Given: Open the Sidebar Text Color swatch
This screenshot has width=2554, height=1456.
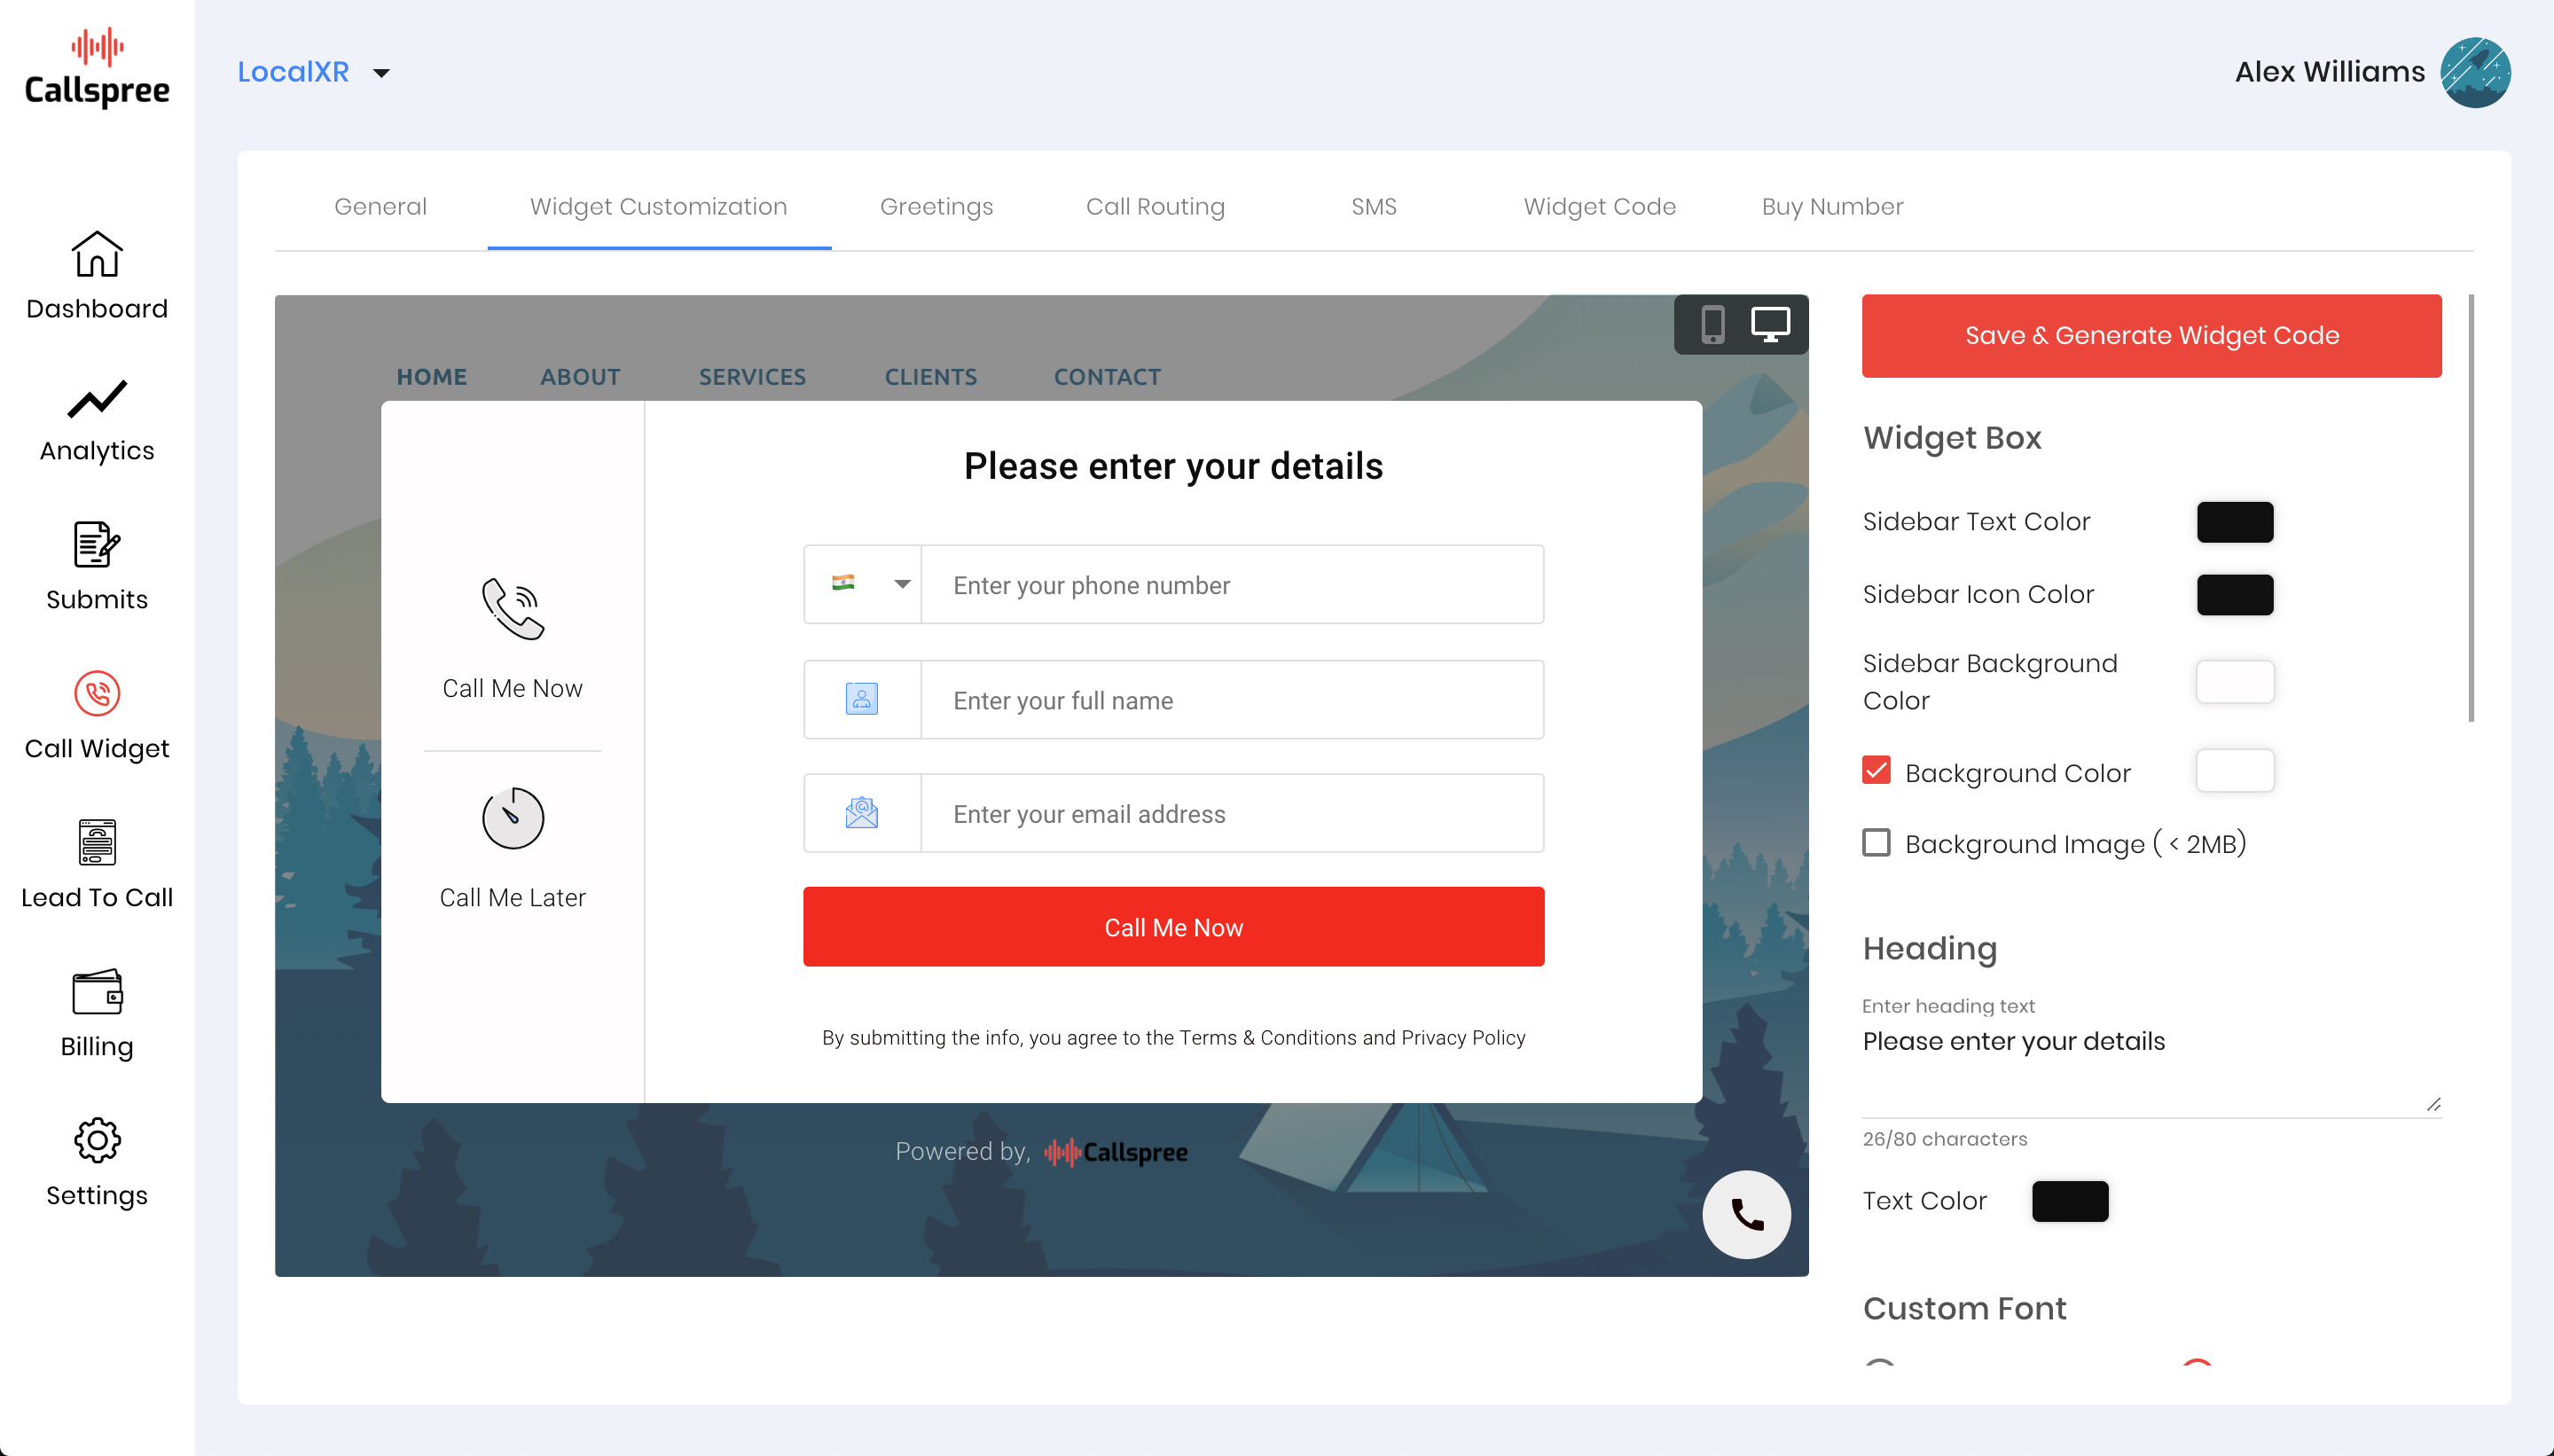Looking at the screenshot, I should (x=2234, y=522).
